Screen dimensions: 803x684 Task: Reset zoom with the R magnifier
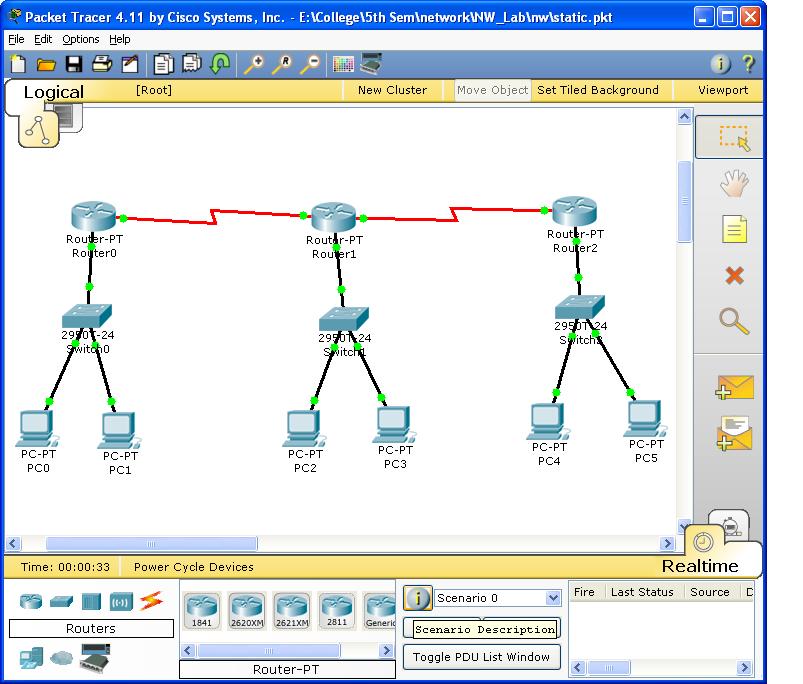[x=282, y=65]
